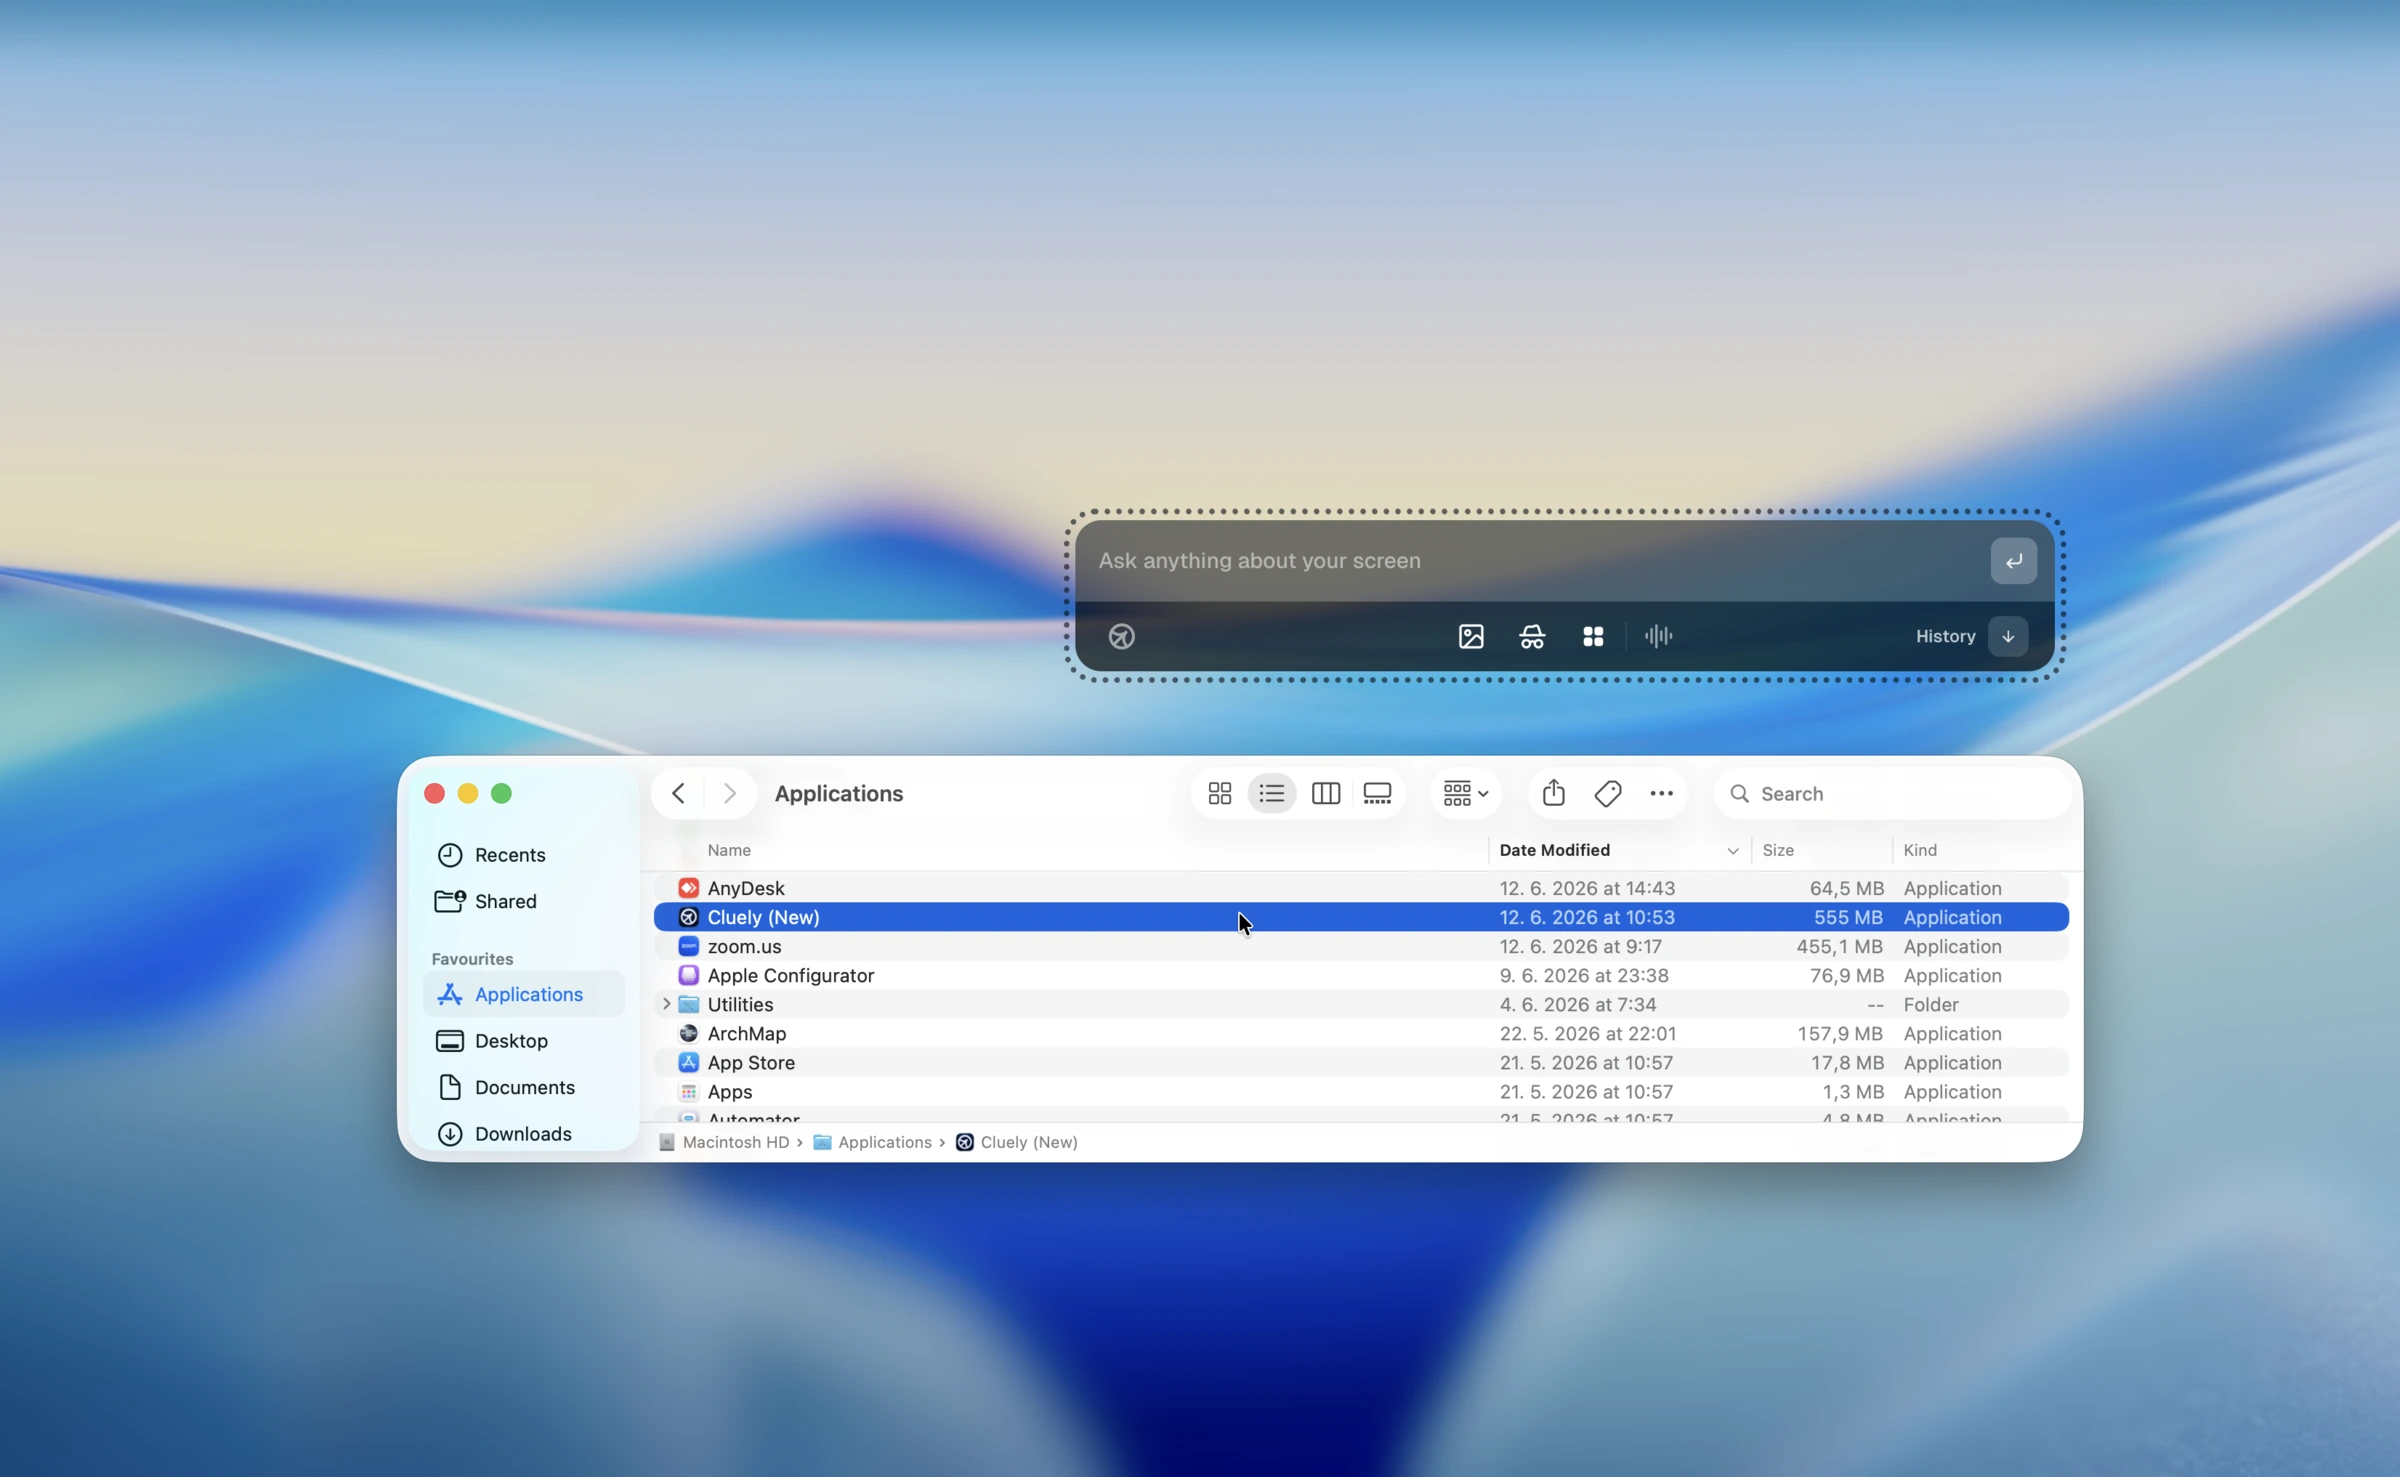Screen dimensions: 2400x1477
Task: Select the App Store row
Action: pyautogui.click(x=1361, y=1062)
